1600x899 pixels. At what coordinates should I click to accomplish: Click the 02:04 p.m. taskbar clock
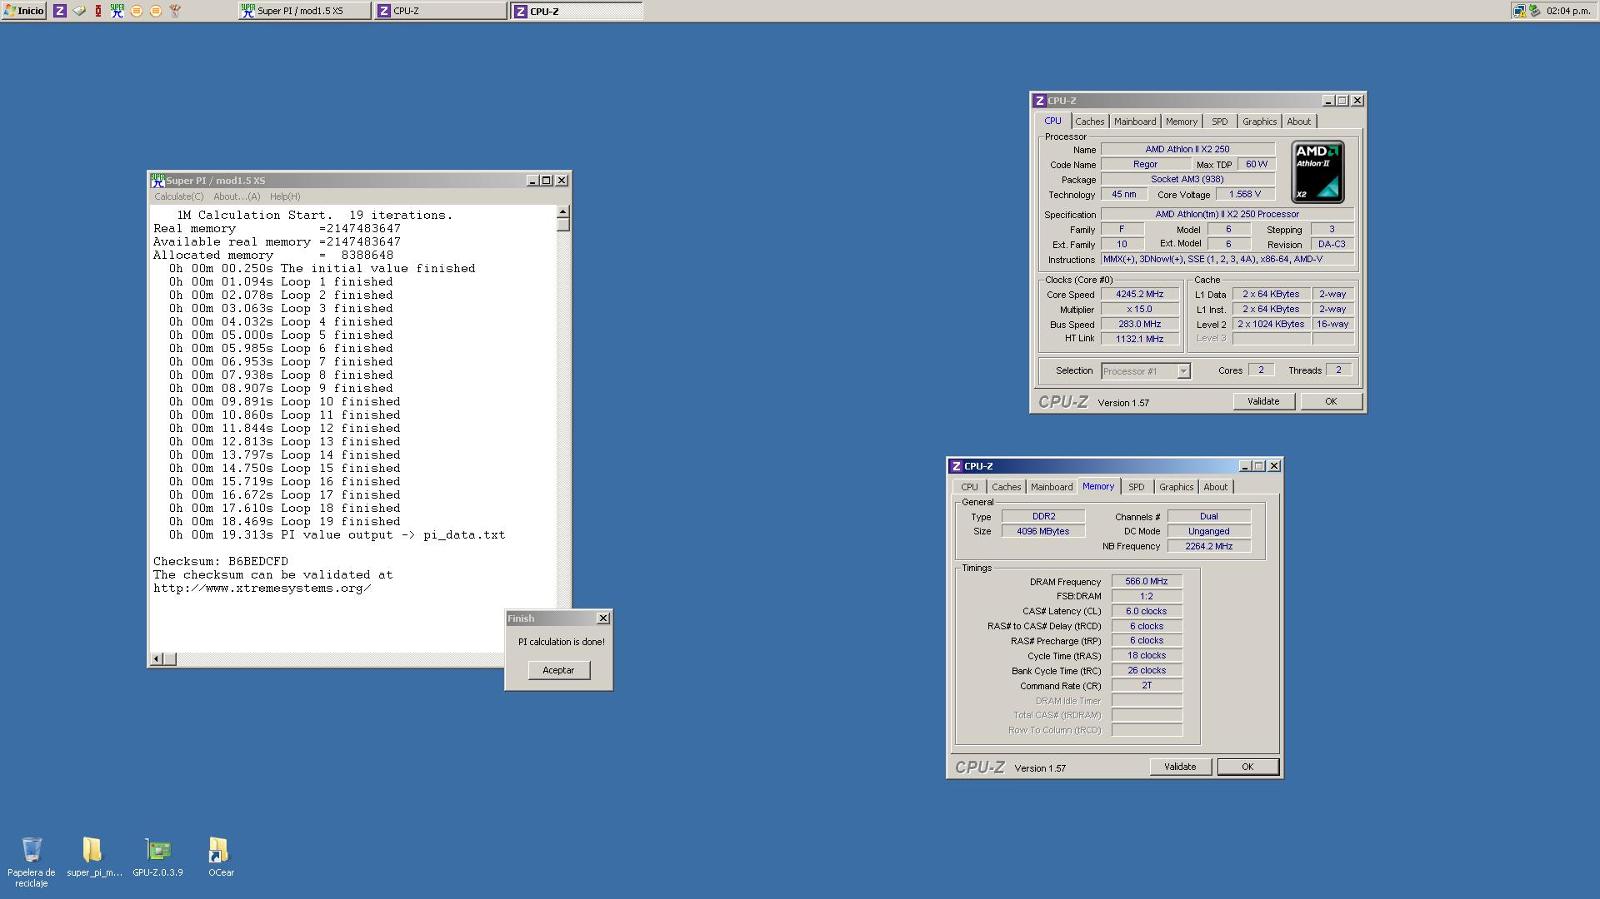1568,11
